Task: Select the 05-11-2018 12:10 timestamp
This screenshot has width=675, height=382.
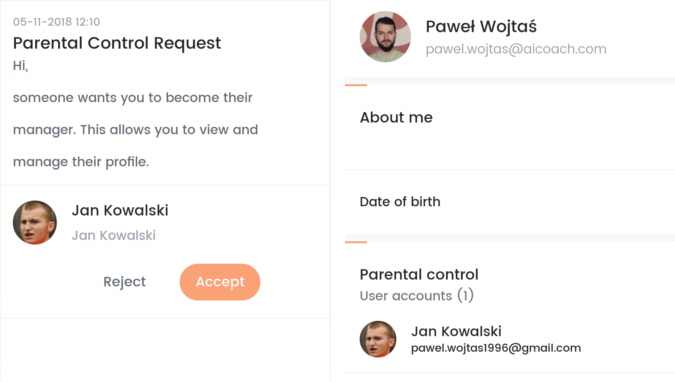Action: pos(56,22)
